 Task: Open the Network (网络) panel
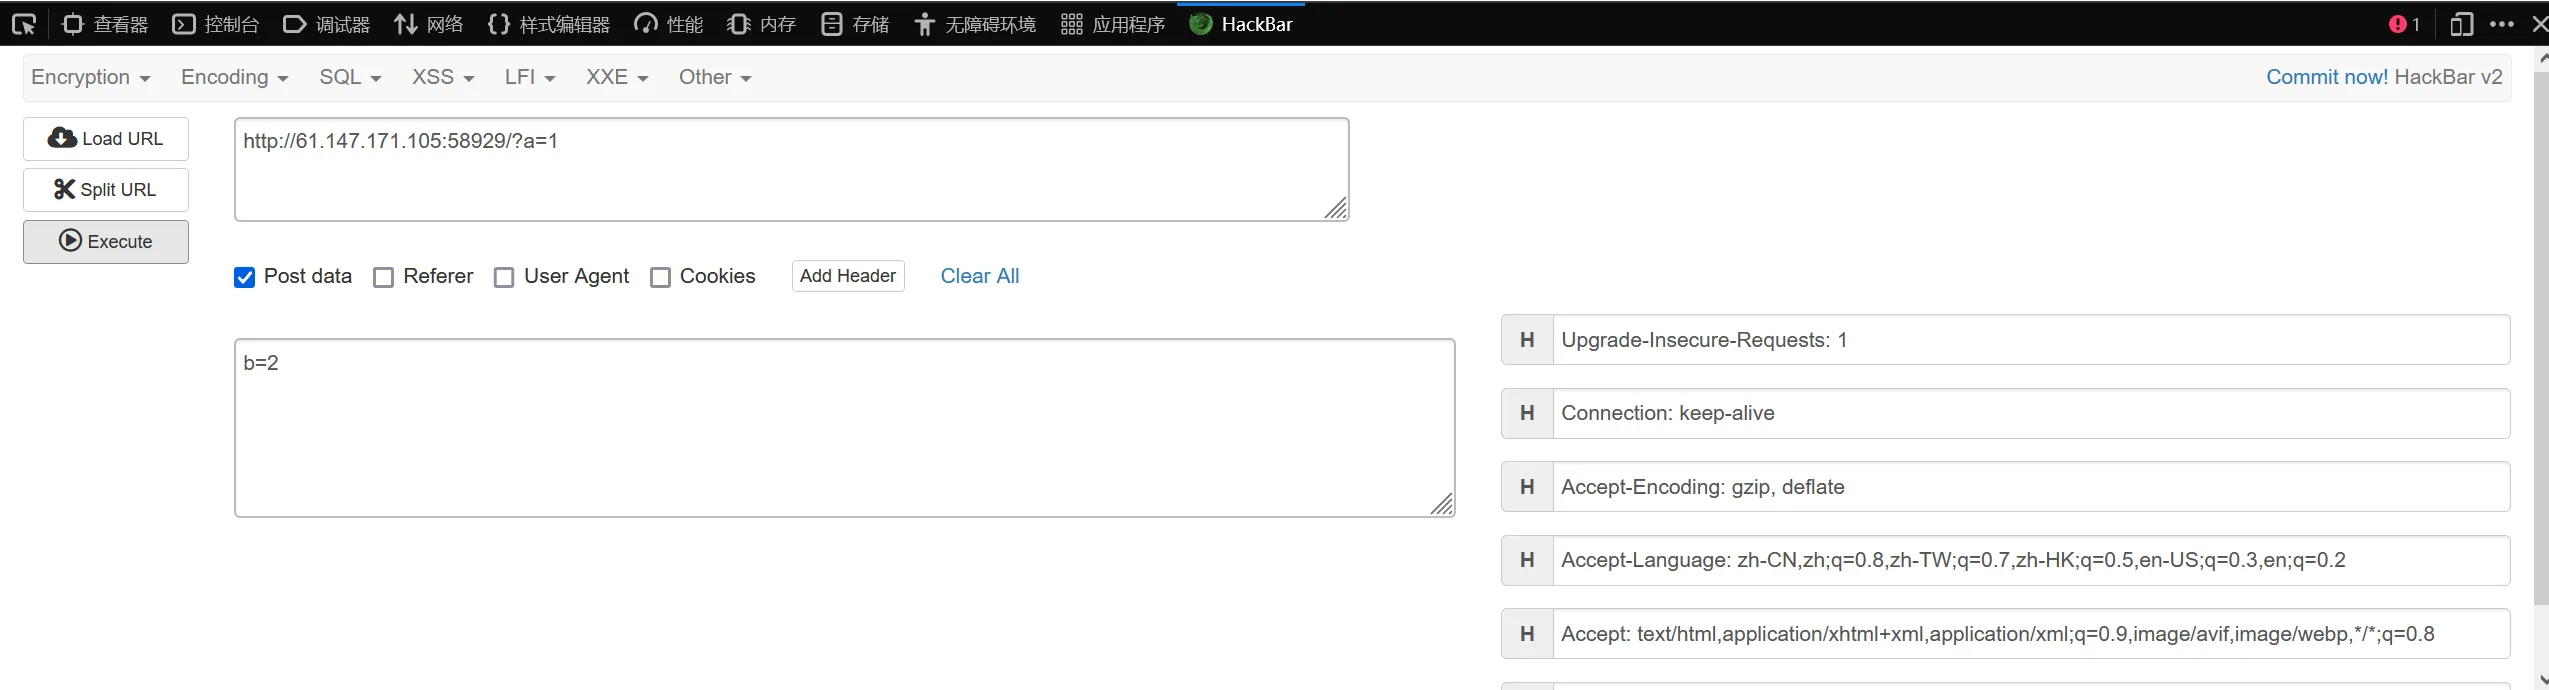[x=429, y=24]
